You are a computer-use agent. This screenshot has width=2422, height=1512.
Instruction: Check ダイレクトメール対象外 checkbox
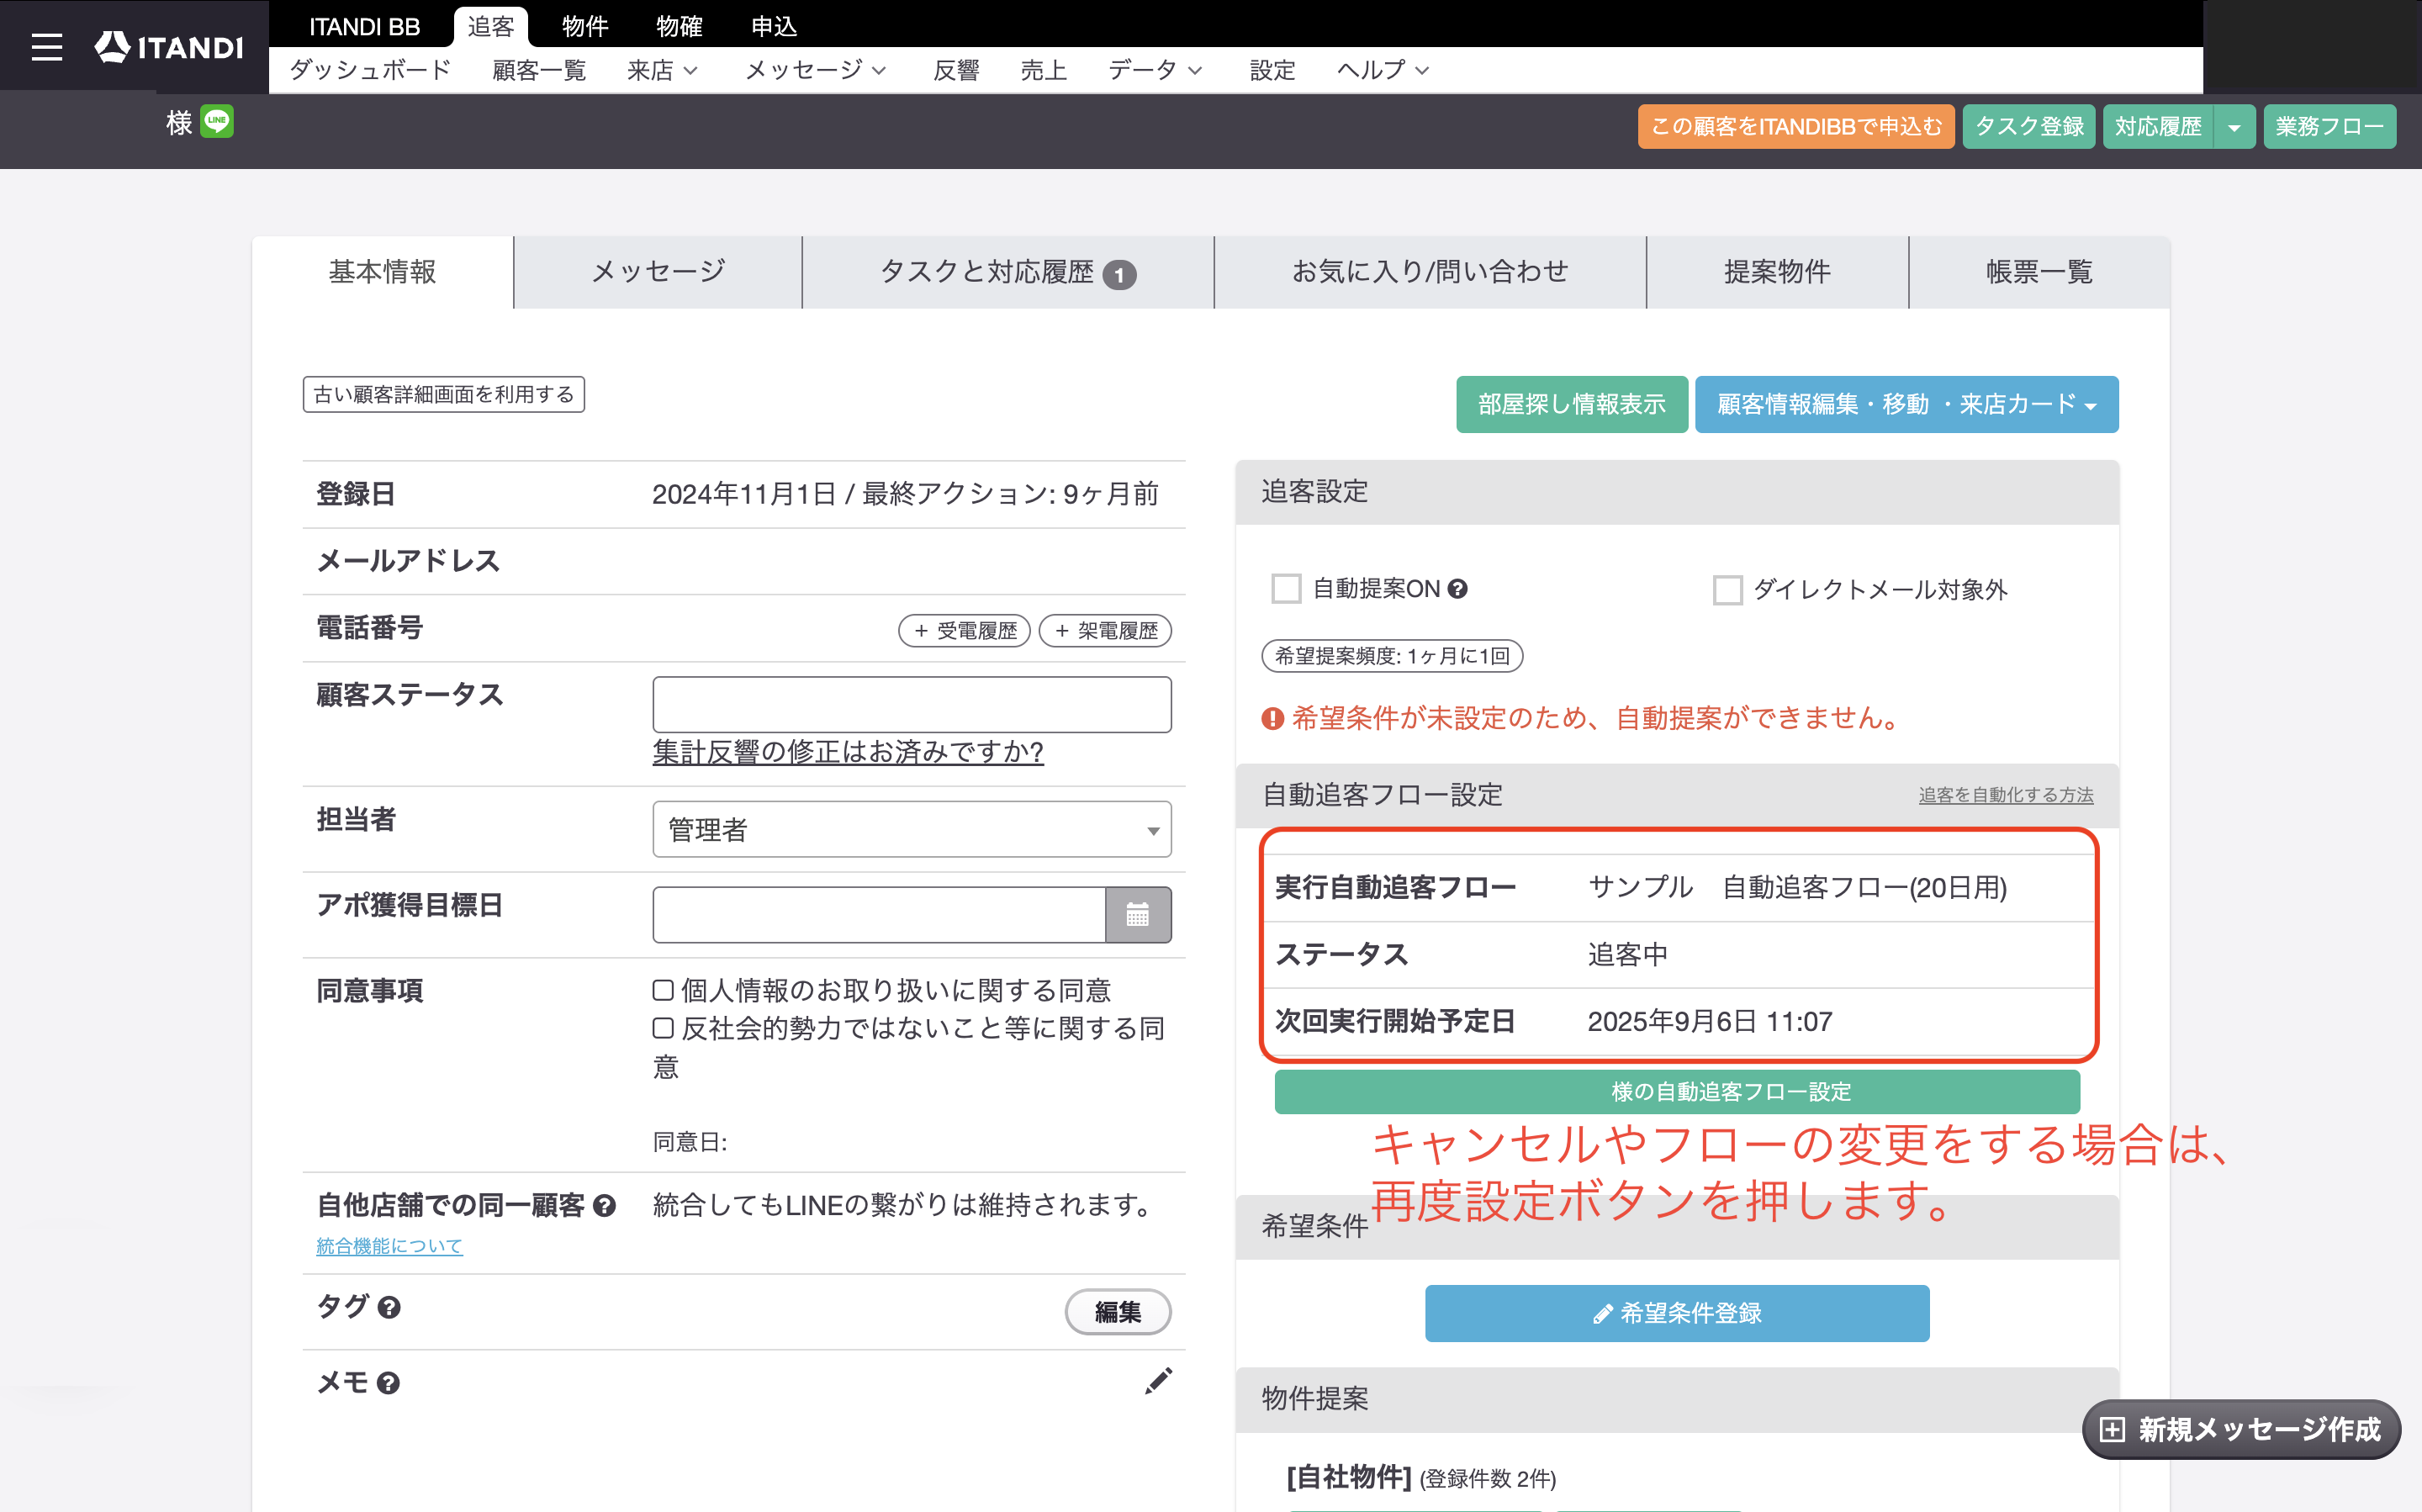coord(1727,590)
